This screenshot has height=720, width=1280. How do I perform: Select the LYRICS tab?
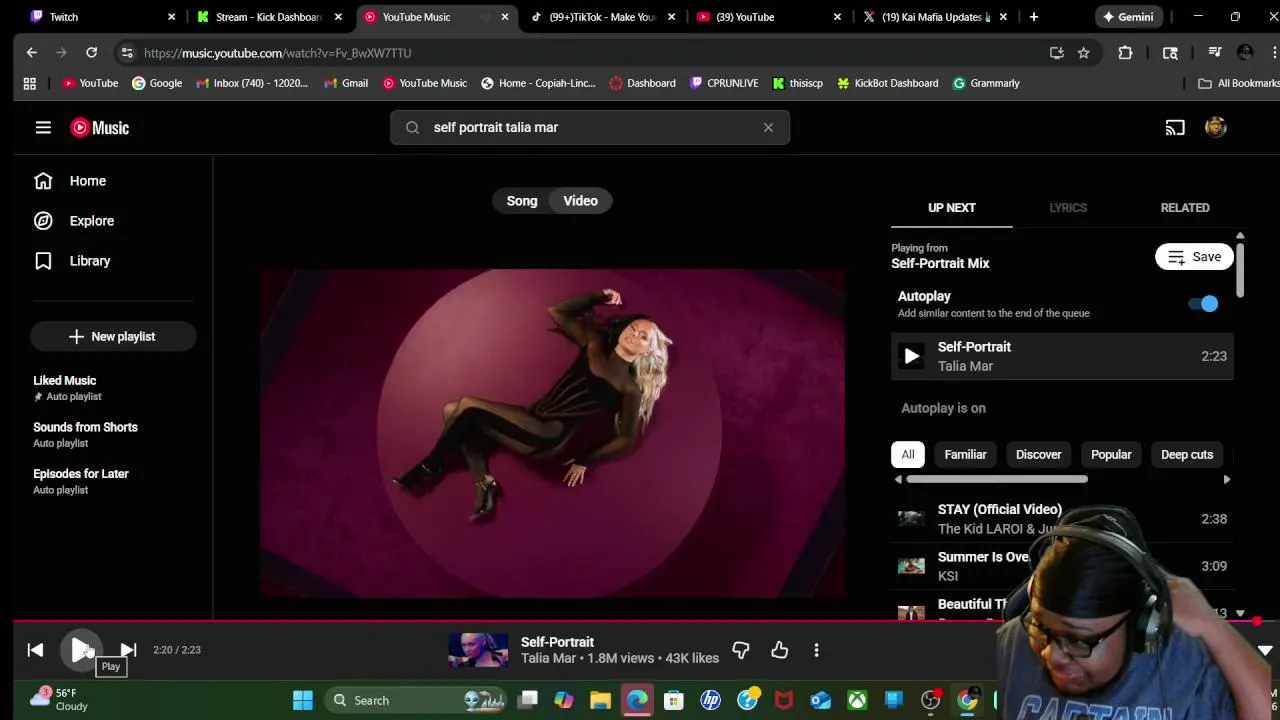tap(1068, 207)
